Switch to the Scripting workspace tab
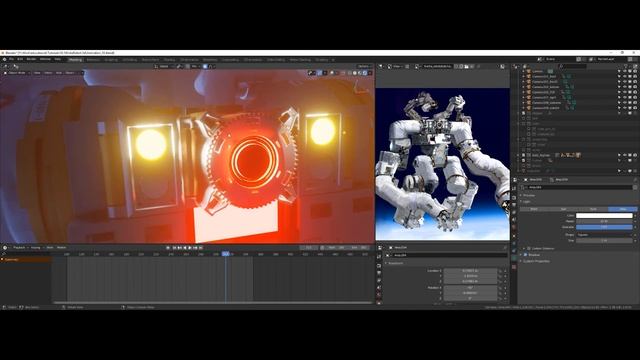This screenshot has width=640, height=360. 322,60
